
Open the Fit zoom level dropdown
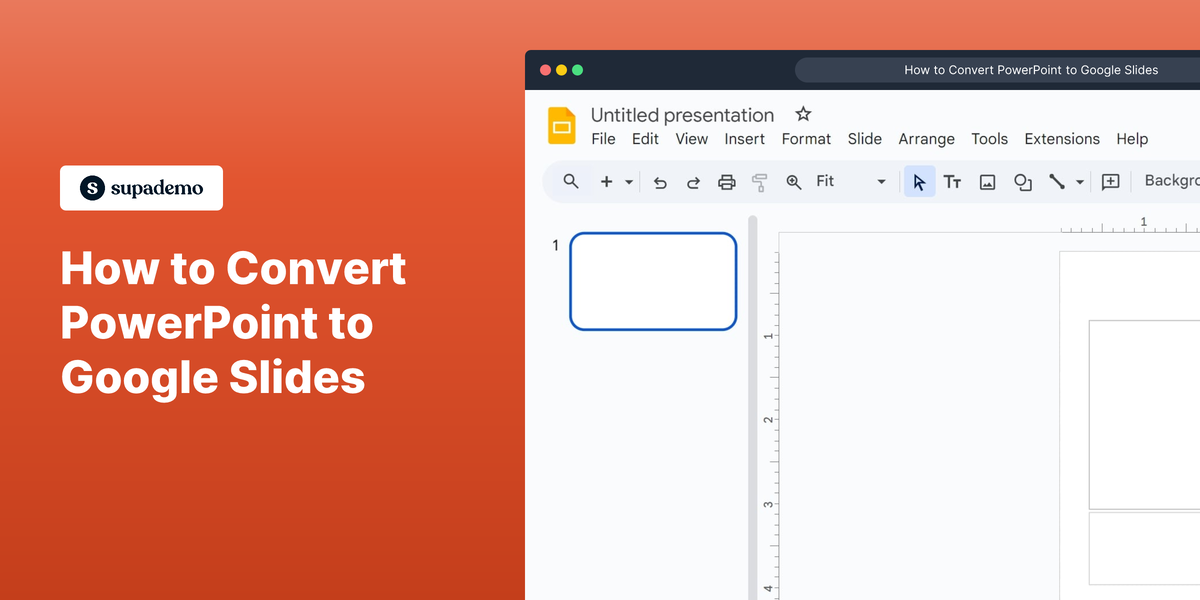tap(851, 181)
